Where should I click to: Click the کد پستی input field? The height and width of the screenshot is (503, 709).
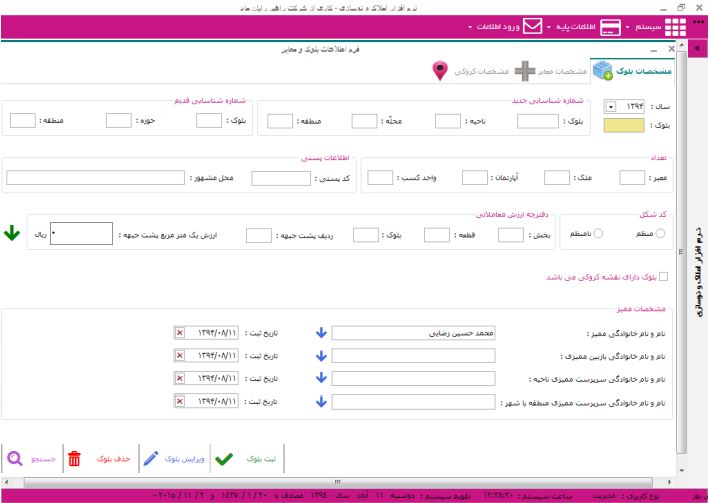(281, 178)
